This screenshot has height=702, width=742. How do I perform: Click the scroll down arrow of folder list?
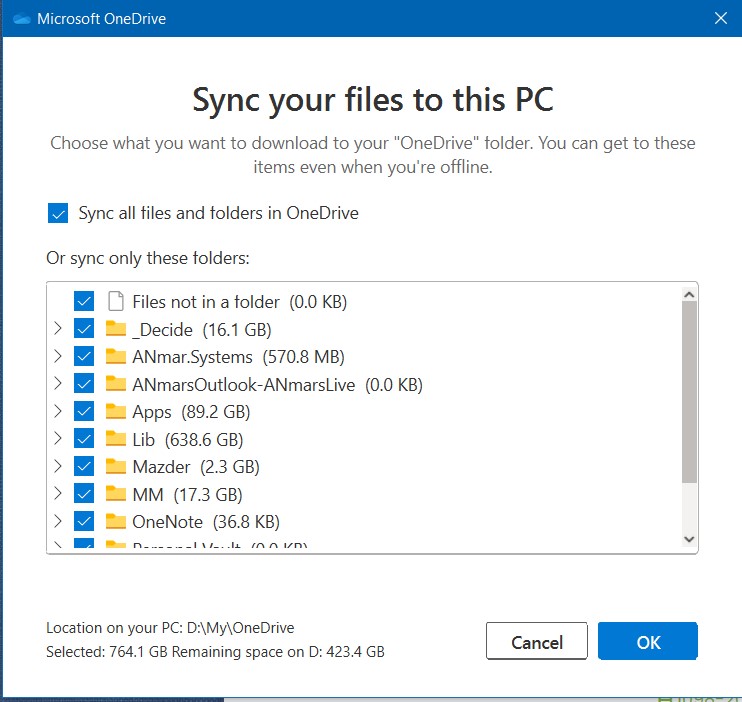click(x=688, y=539)
